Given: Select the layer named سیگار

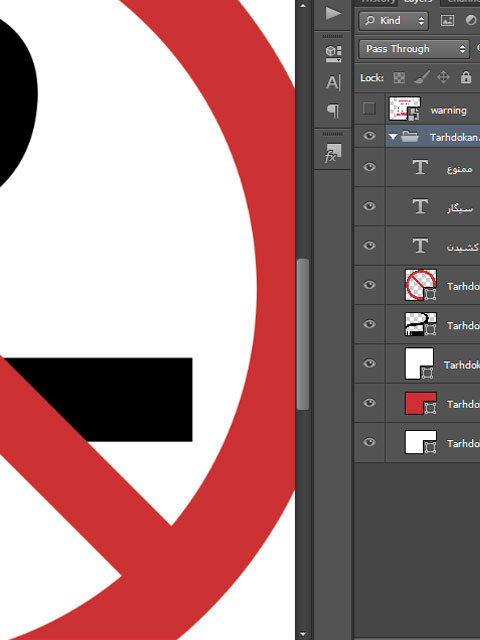Looking at the screenshot, I should coord(460,208).
